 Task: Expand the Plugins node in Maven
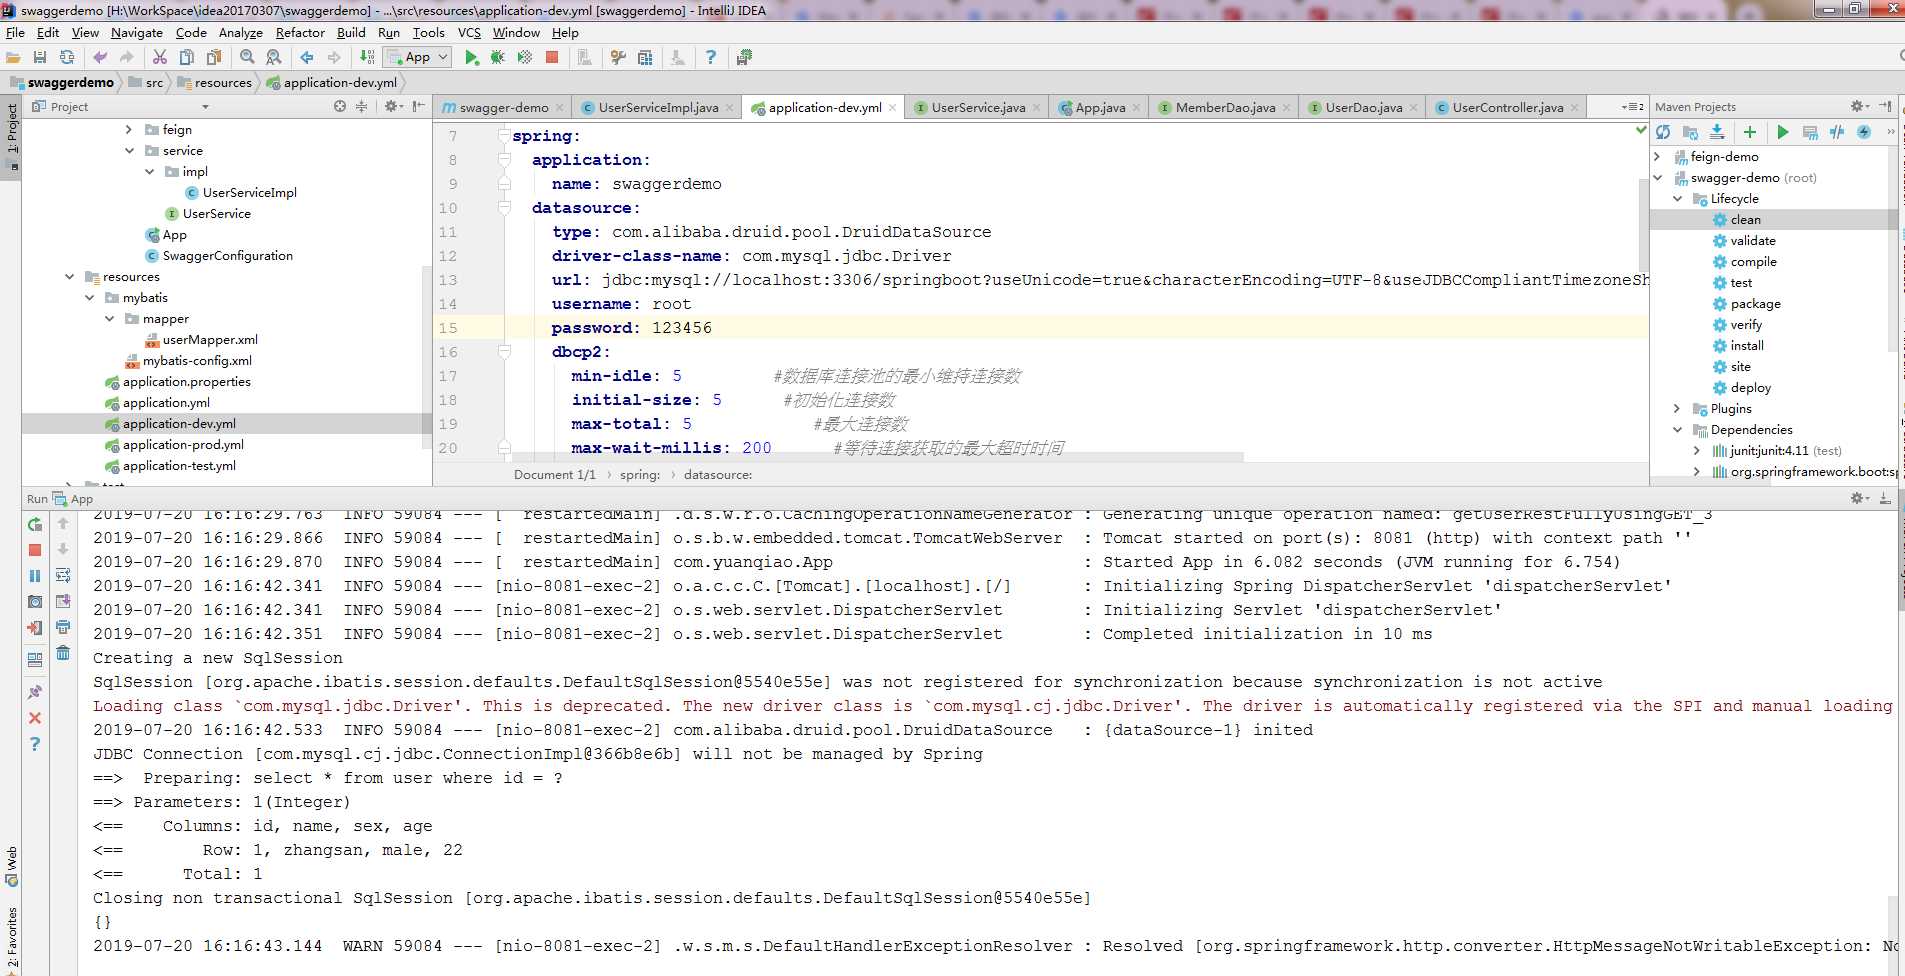[x=1677, y=409]
